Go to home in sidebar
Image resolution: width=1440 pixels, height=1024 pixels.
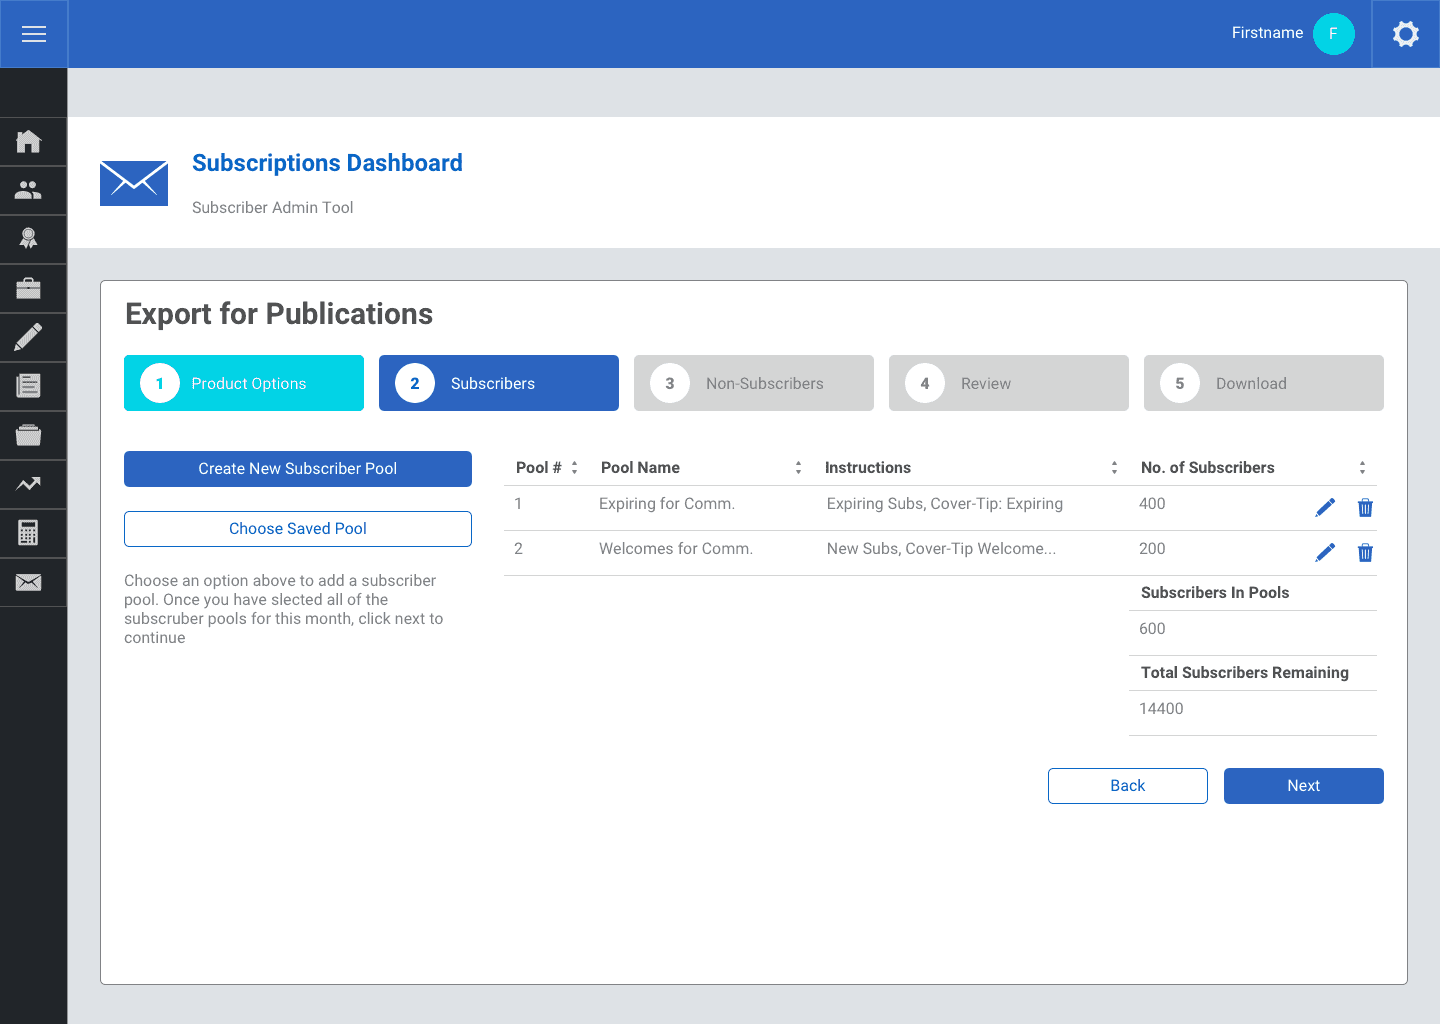29,141
